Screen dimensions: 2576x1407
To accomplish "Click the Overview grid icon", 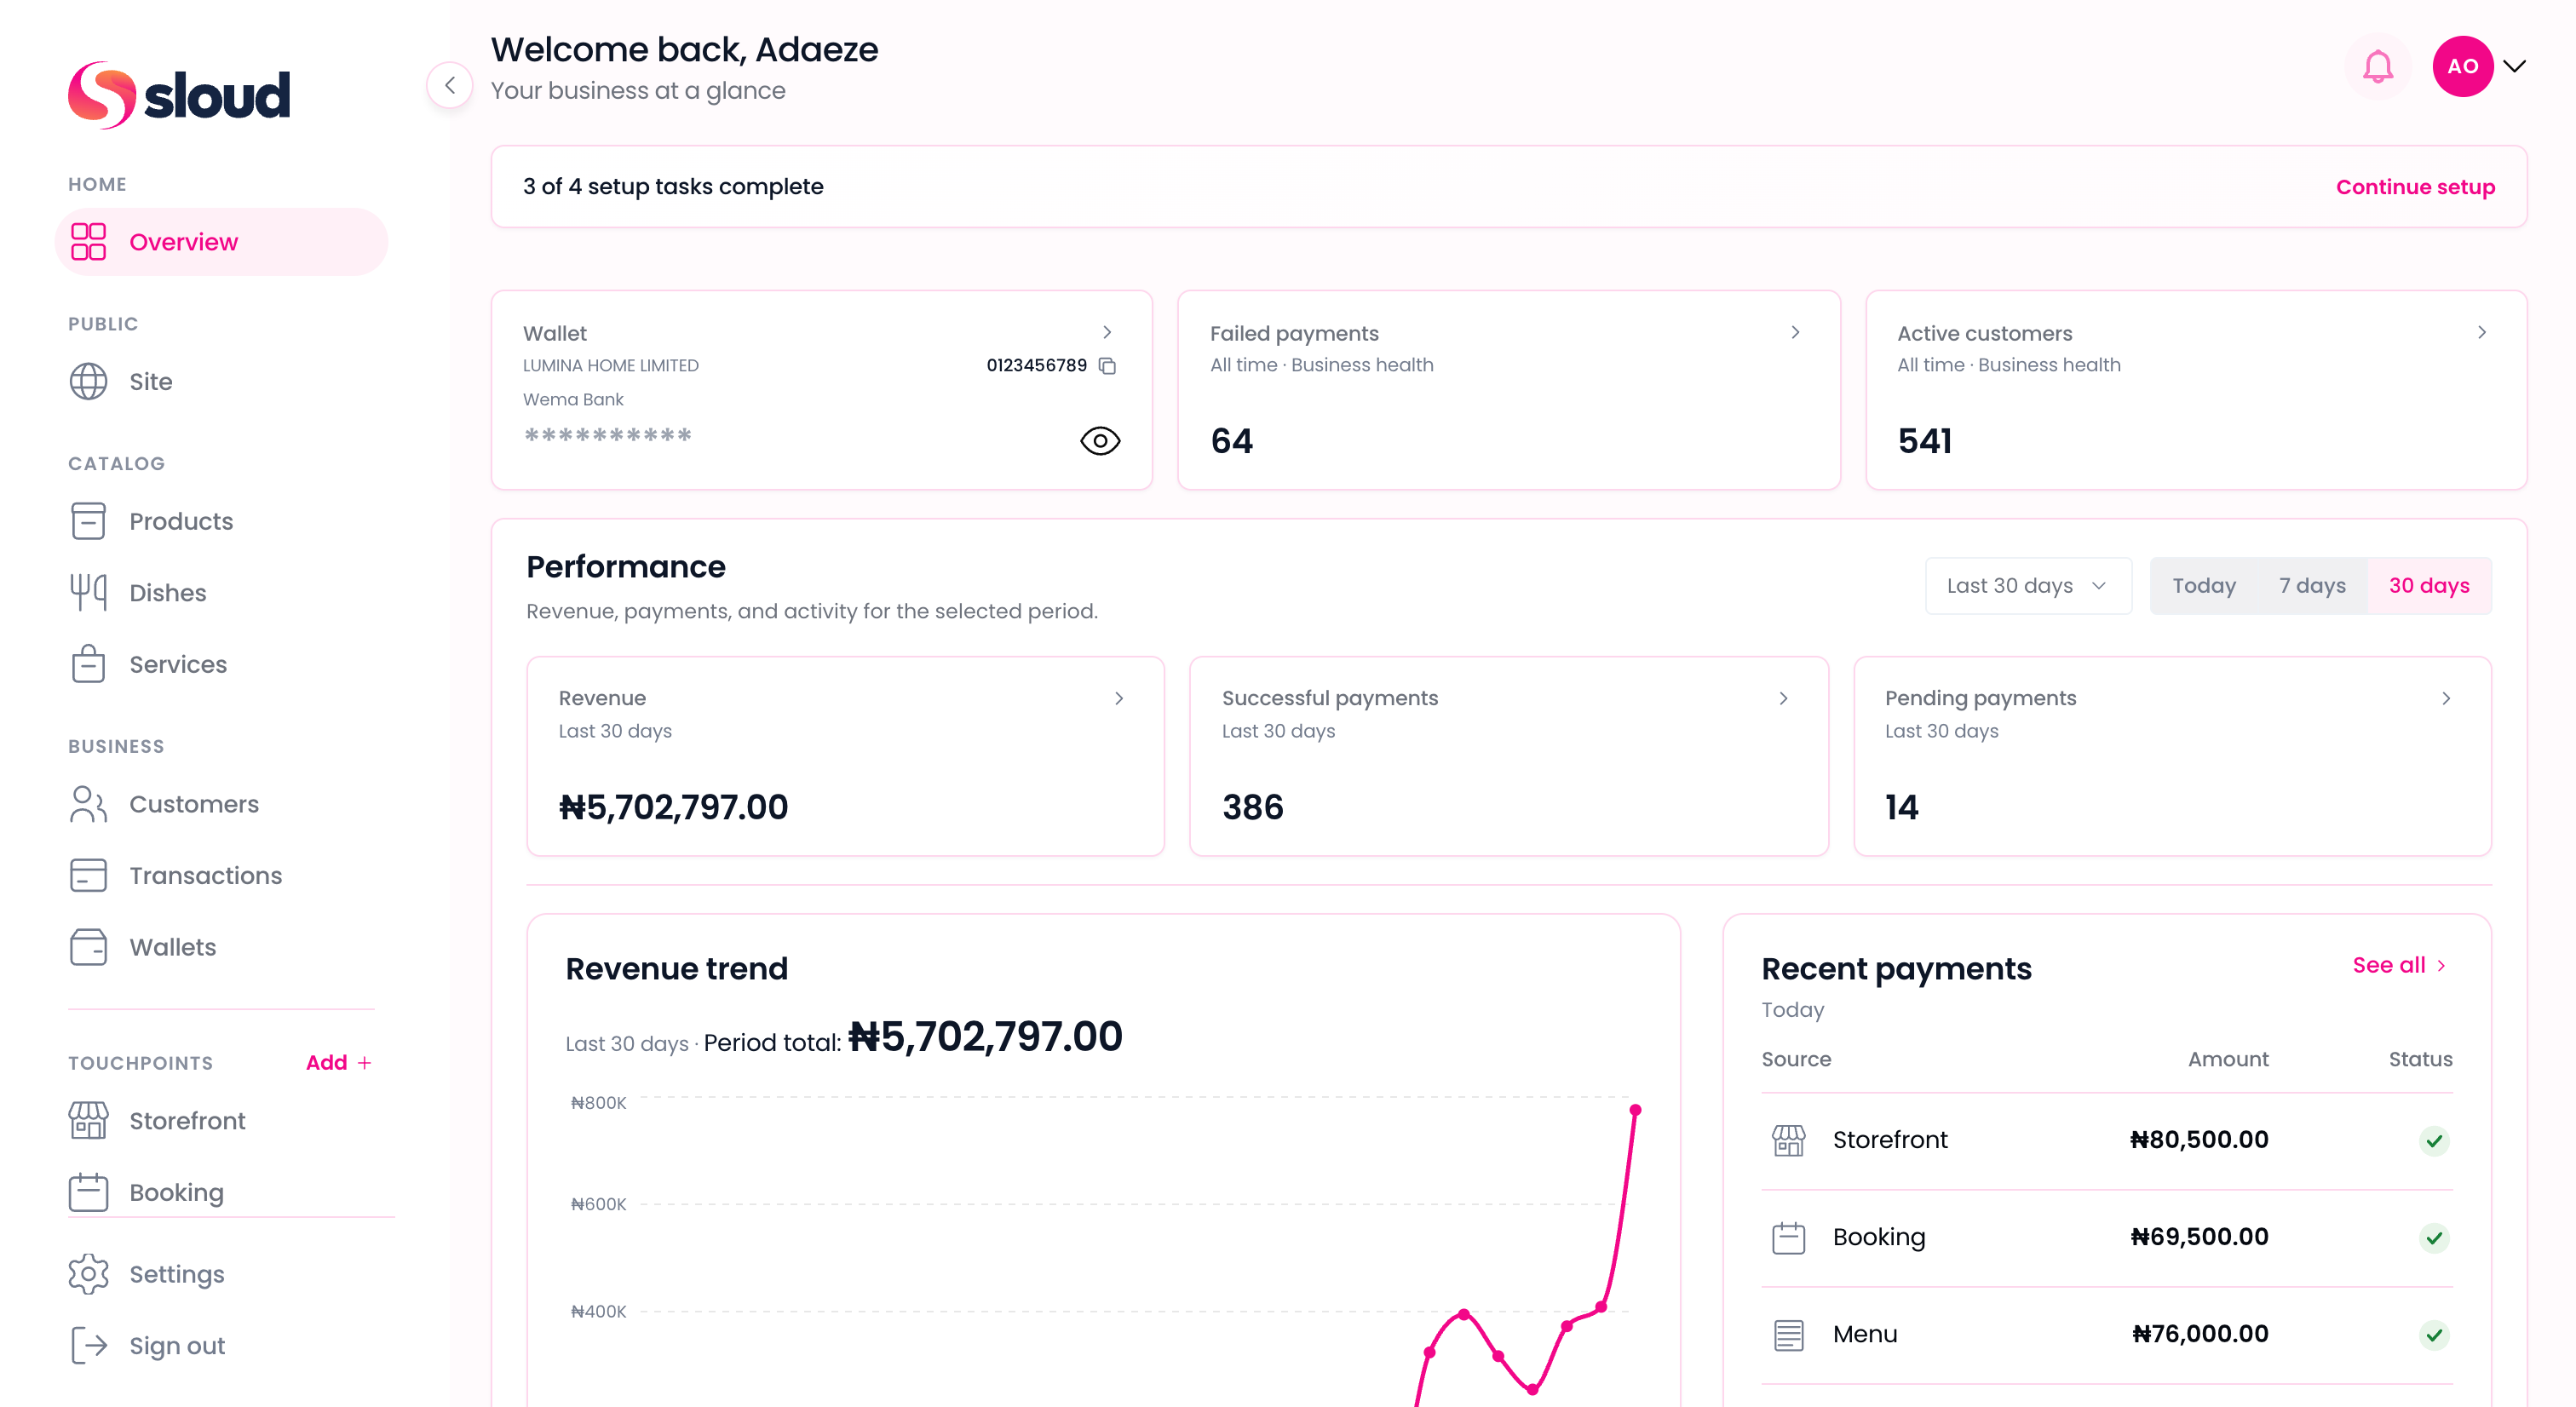I will pos(88,242).
